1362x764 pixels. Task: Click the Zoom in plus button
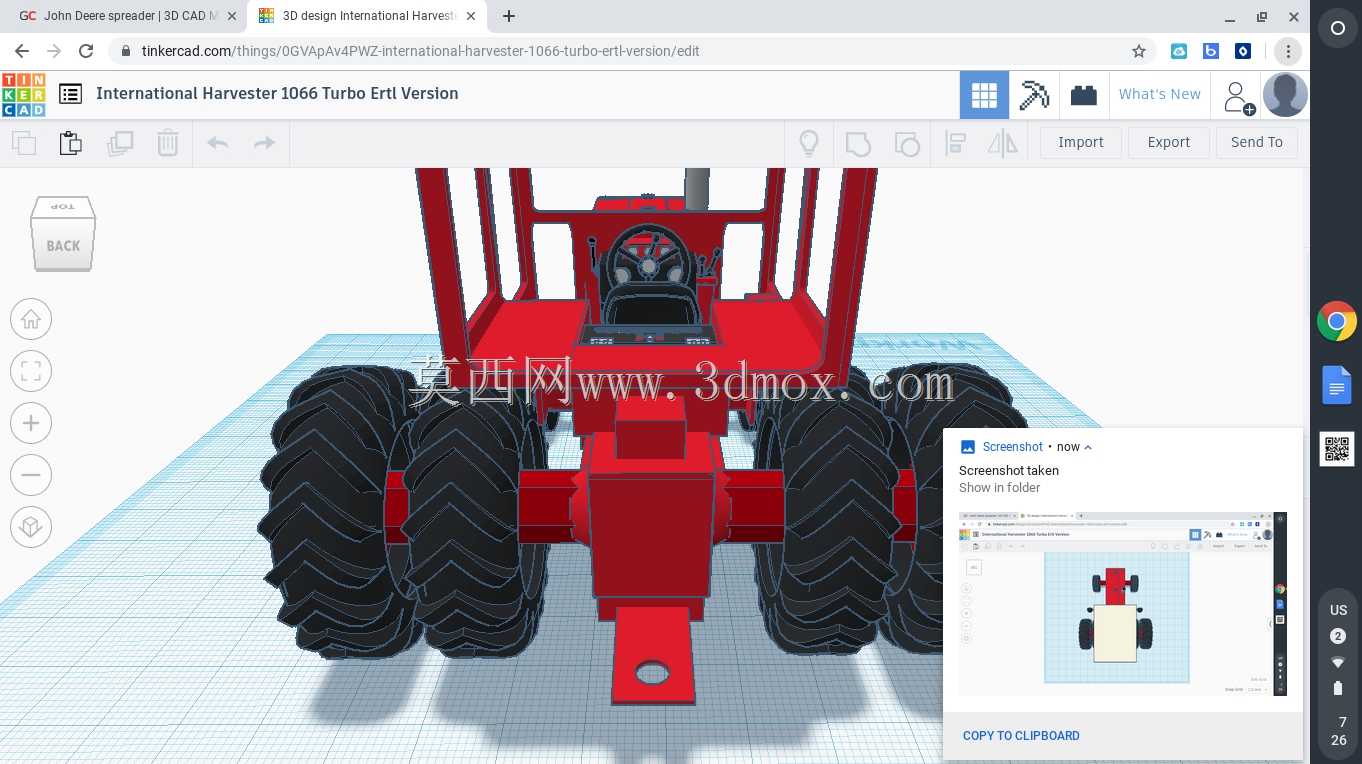31,424
